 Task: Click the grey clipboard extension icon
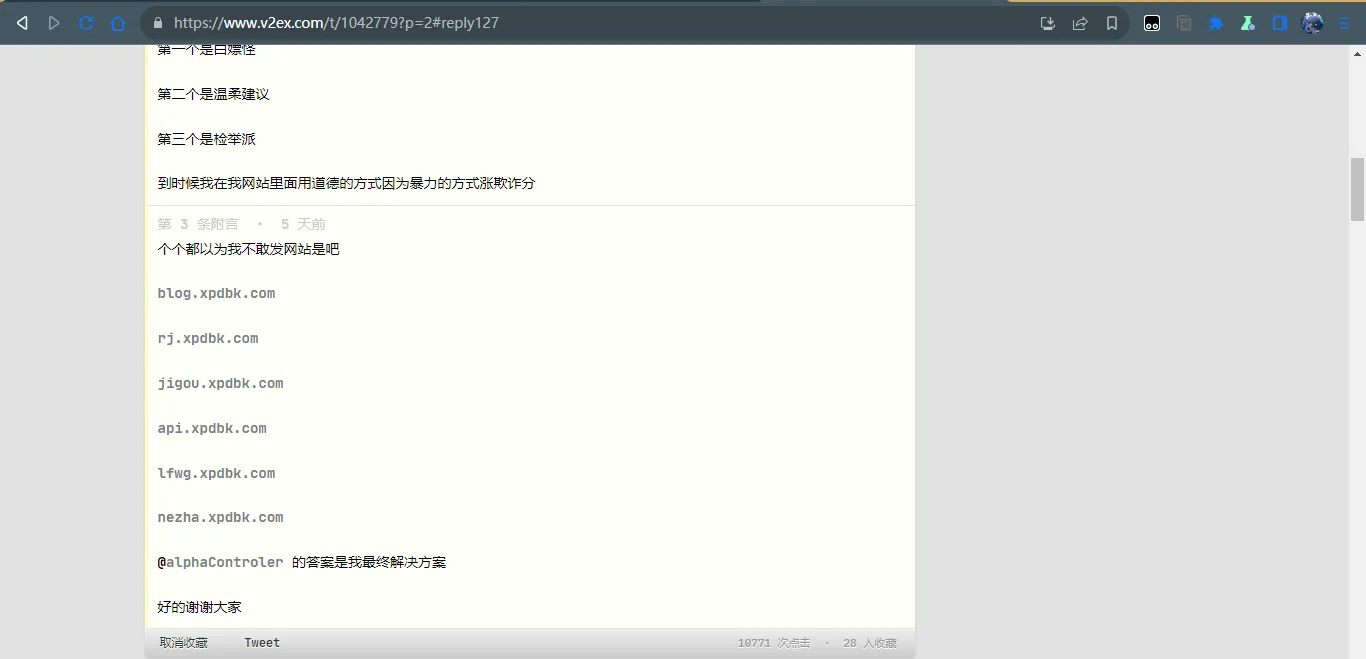click(x=1184, y=23)
